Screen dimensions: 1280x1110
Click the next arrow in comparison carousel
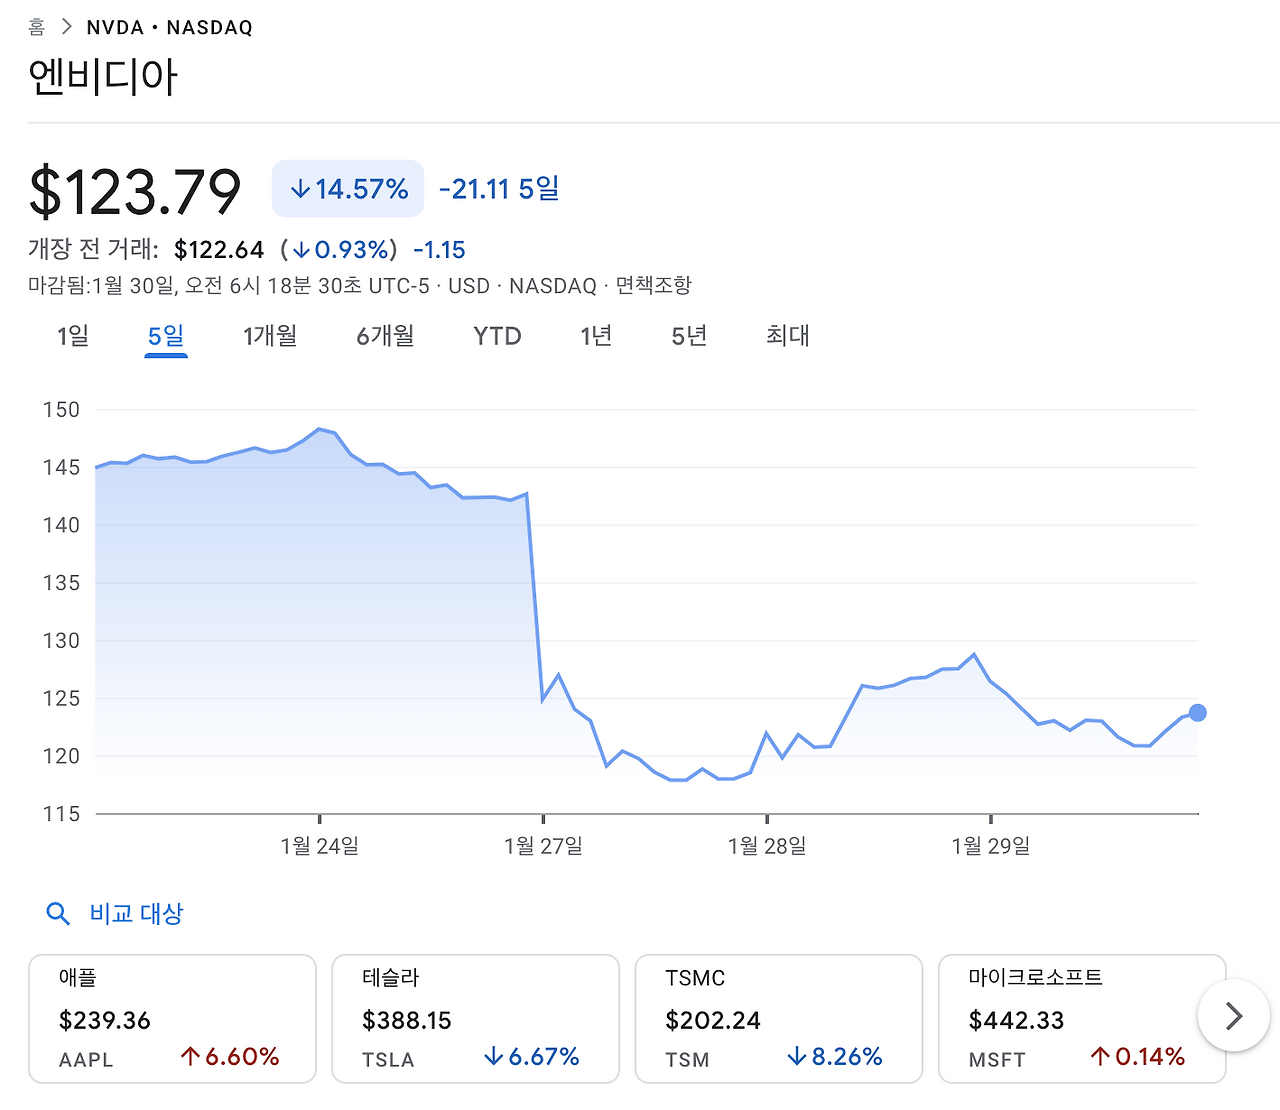point(1234,1016)
